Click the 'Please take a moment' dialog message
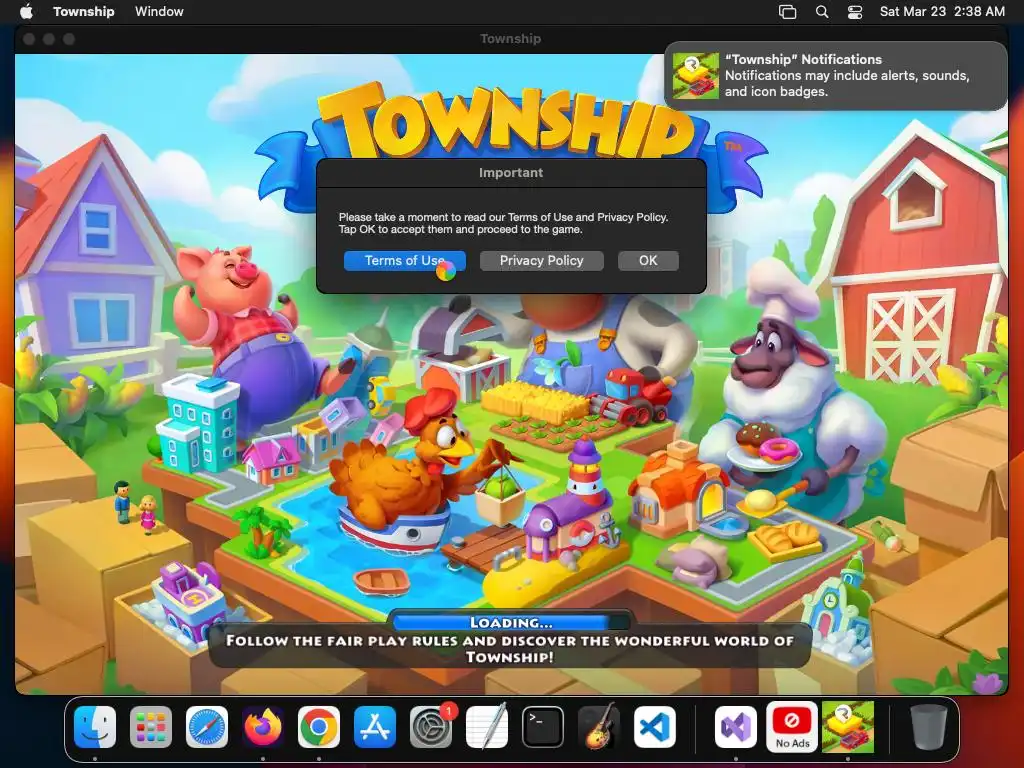The image size is (1024, 768). pyautogui.click(x=503, y=223)
